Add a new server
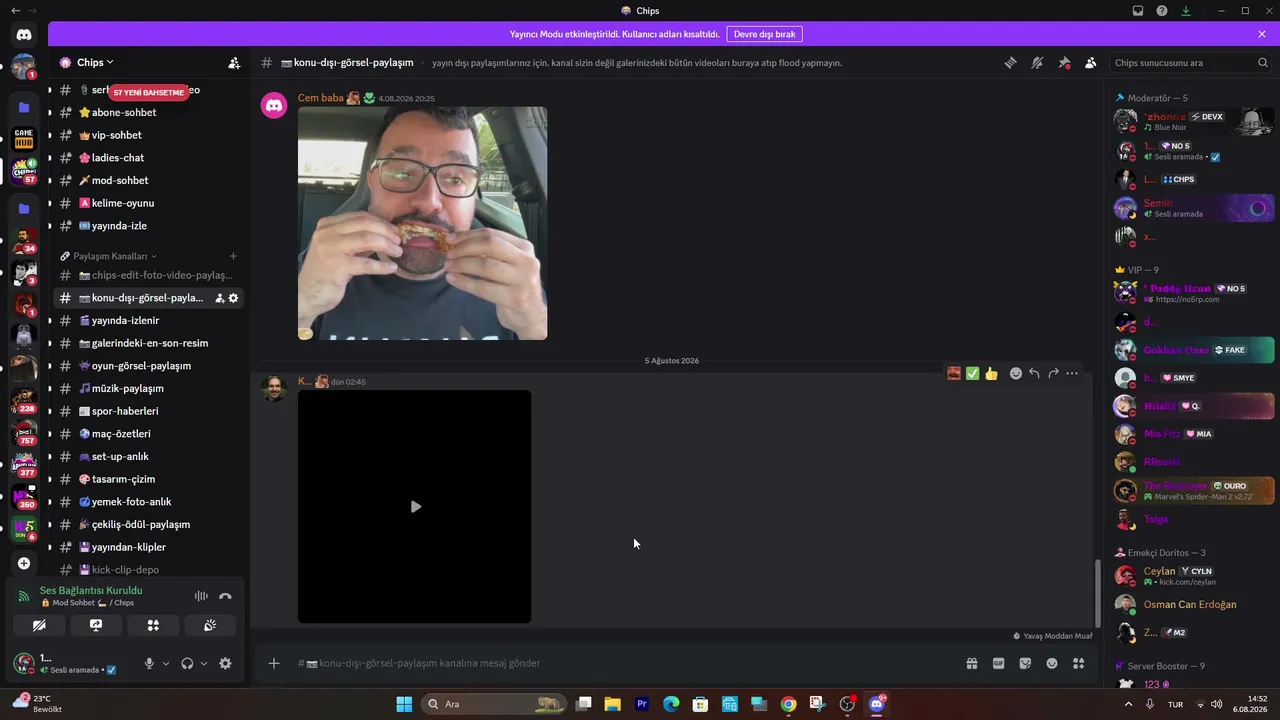 (x=24, y=563)
